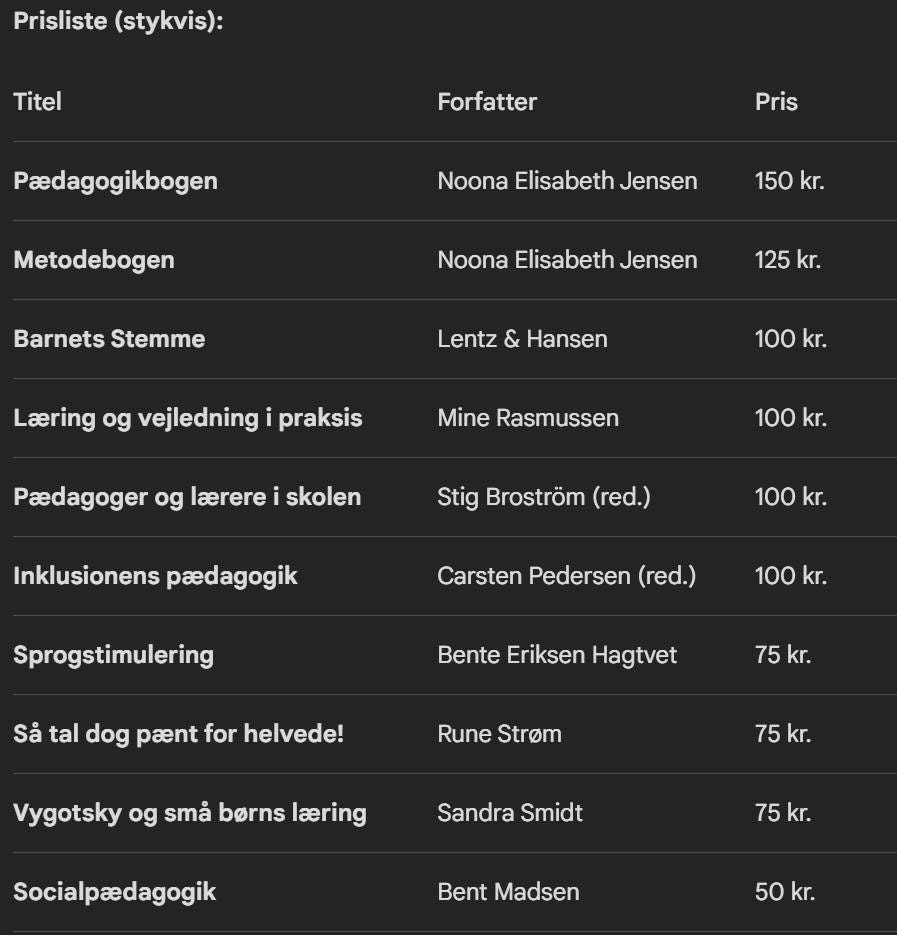
Task: Select the "Sprogstimulering" title cell
Action: coord(113,655)
